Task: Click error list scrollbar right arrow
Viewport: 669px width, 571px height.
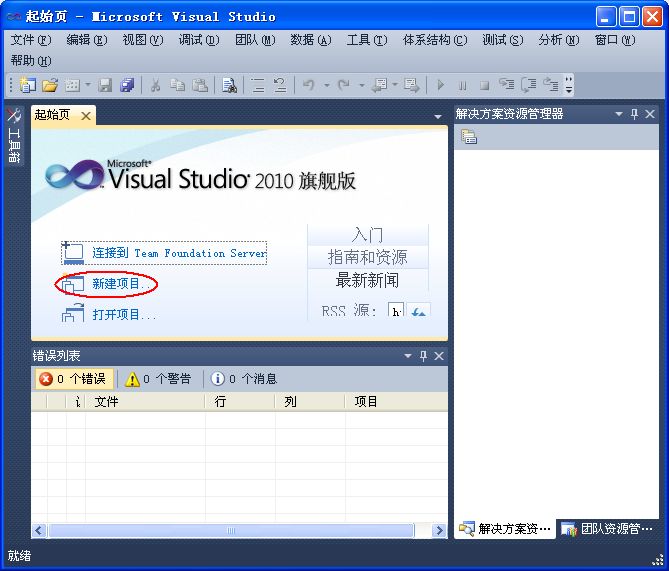Action: [x=439, y=530]
